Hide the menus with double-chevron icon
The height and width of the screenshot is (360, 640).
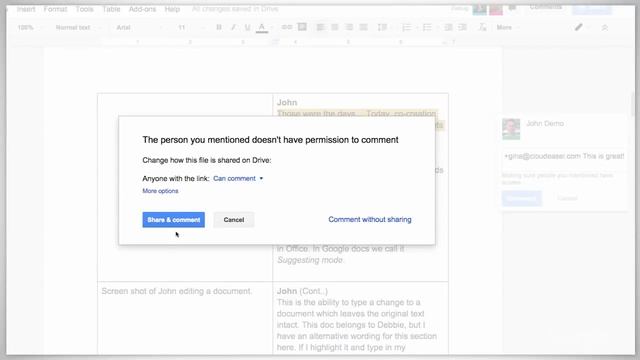tap(605, 28)
